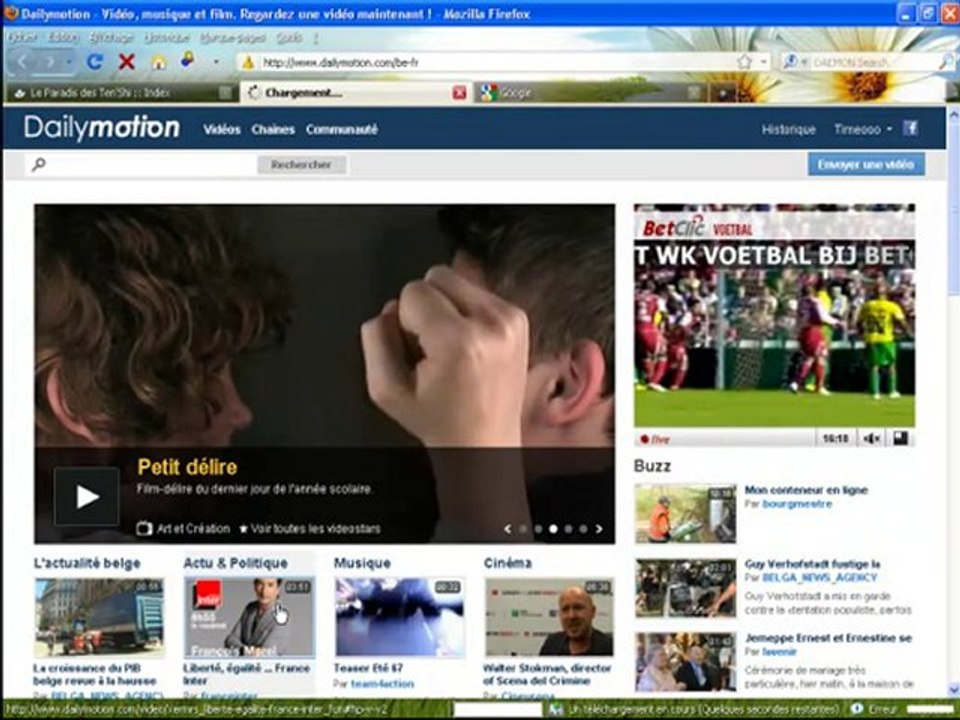Go to previous featured video with left arrow
960x720 pixels.
coord(508,529)
